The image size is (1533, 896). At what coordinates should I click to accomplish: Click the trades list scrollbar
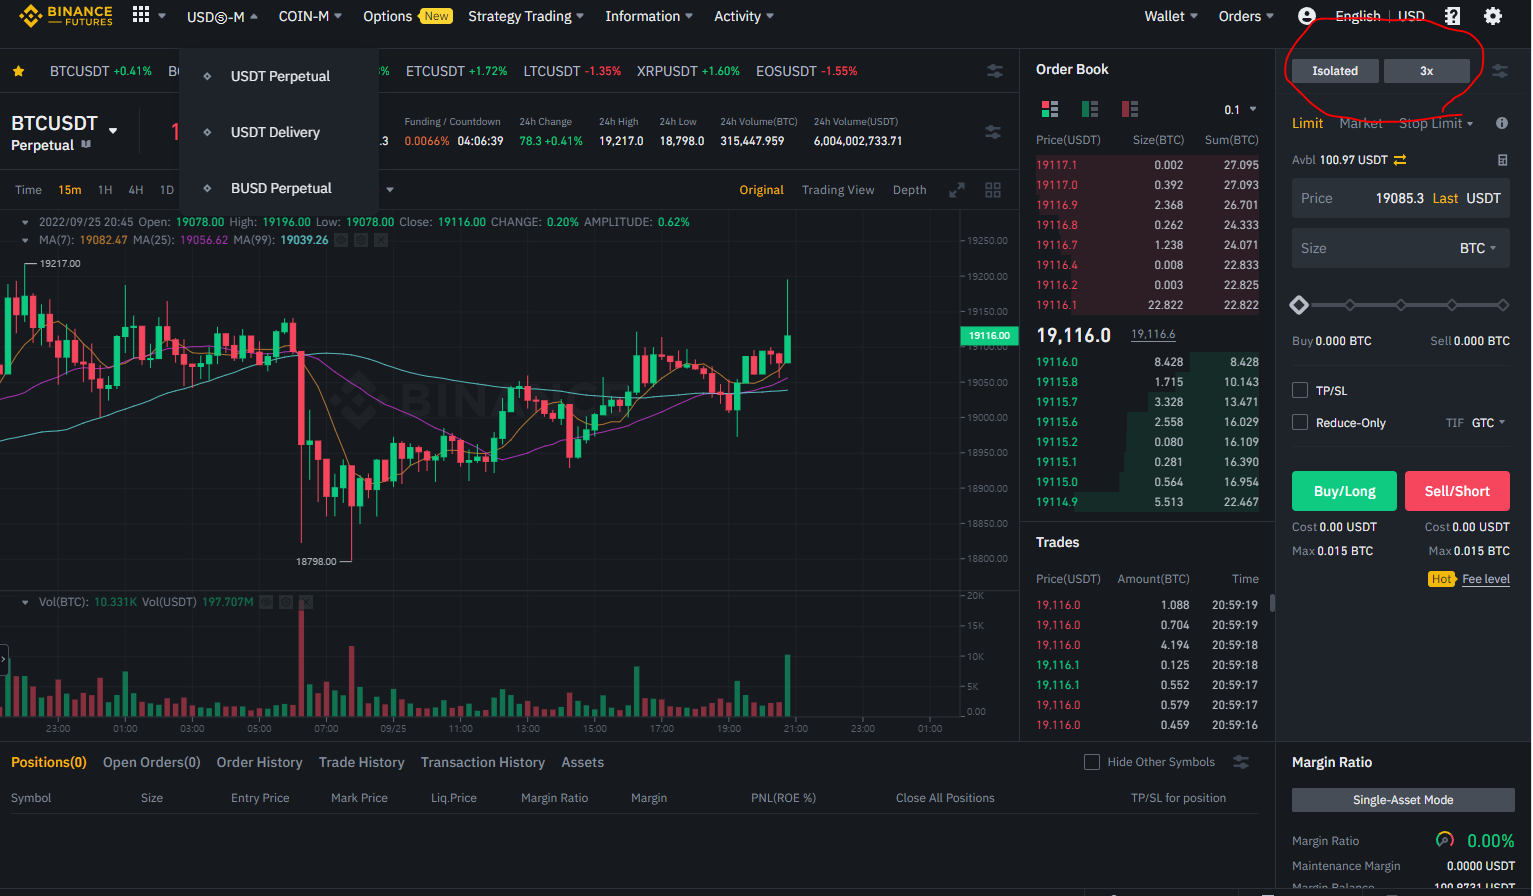pyautogui.click(x=1272, y=603)
